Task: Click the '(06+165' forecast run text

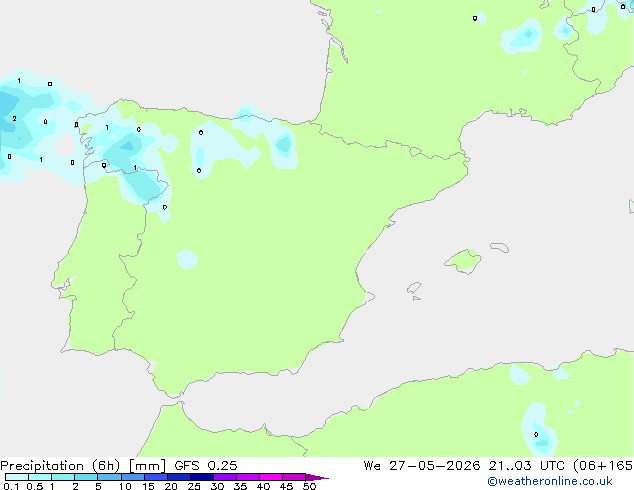Action: 603,466
